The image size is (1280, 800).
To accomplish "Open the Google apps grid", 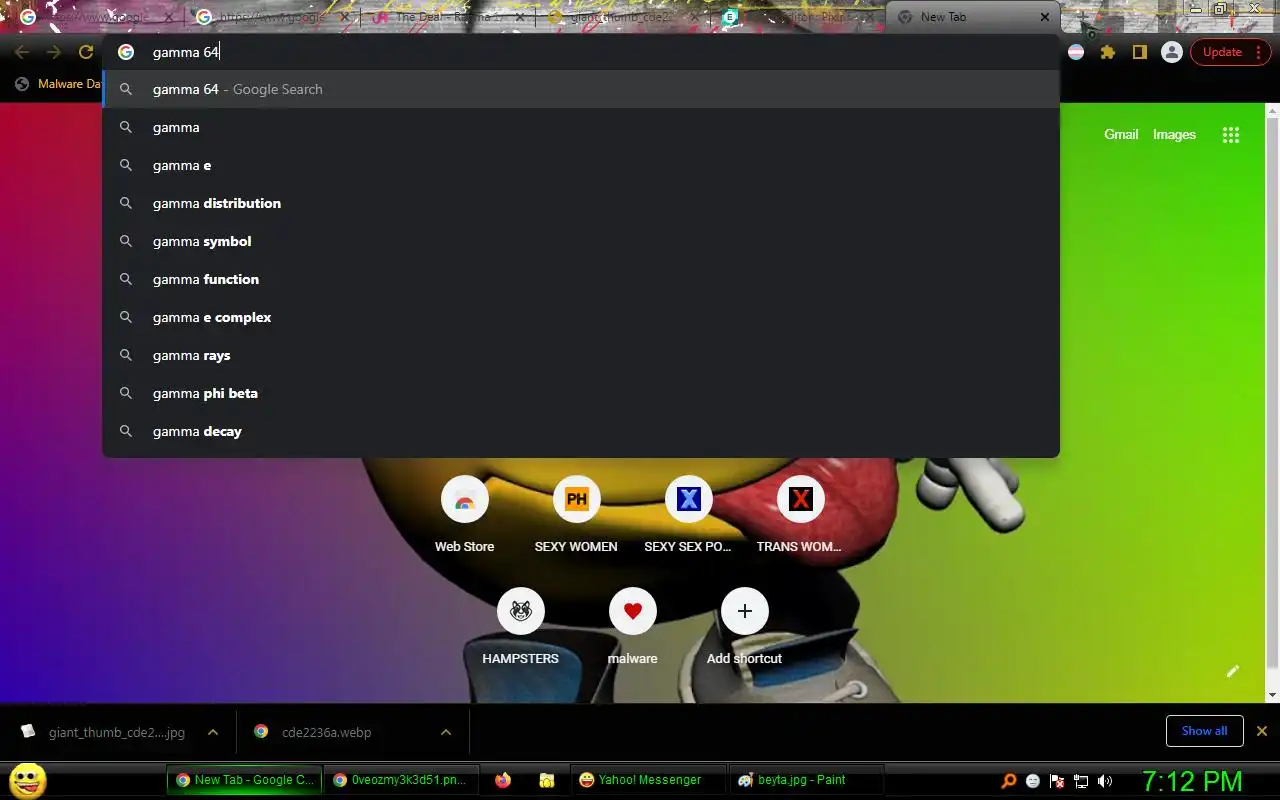I will click(1231, 135).
